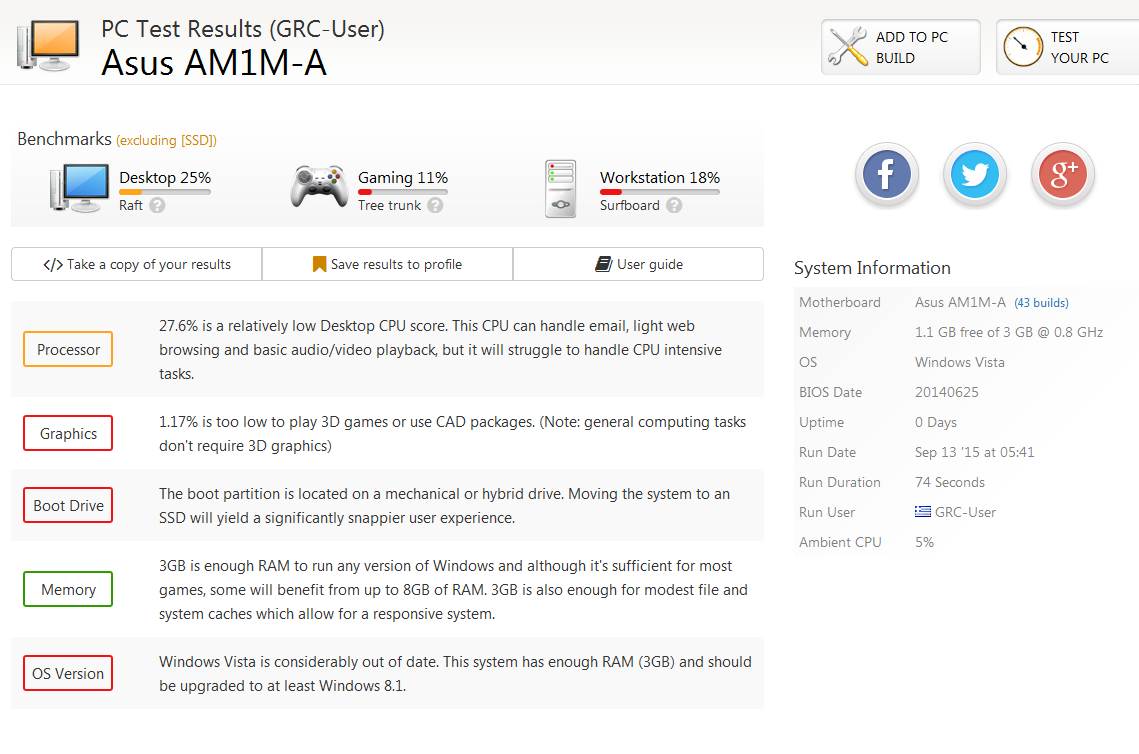The image size is (1139, 754).
Task: Click the Desktop benchmark computer icon
Action: 78,187
